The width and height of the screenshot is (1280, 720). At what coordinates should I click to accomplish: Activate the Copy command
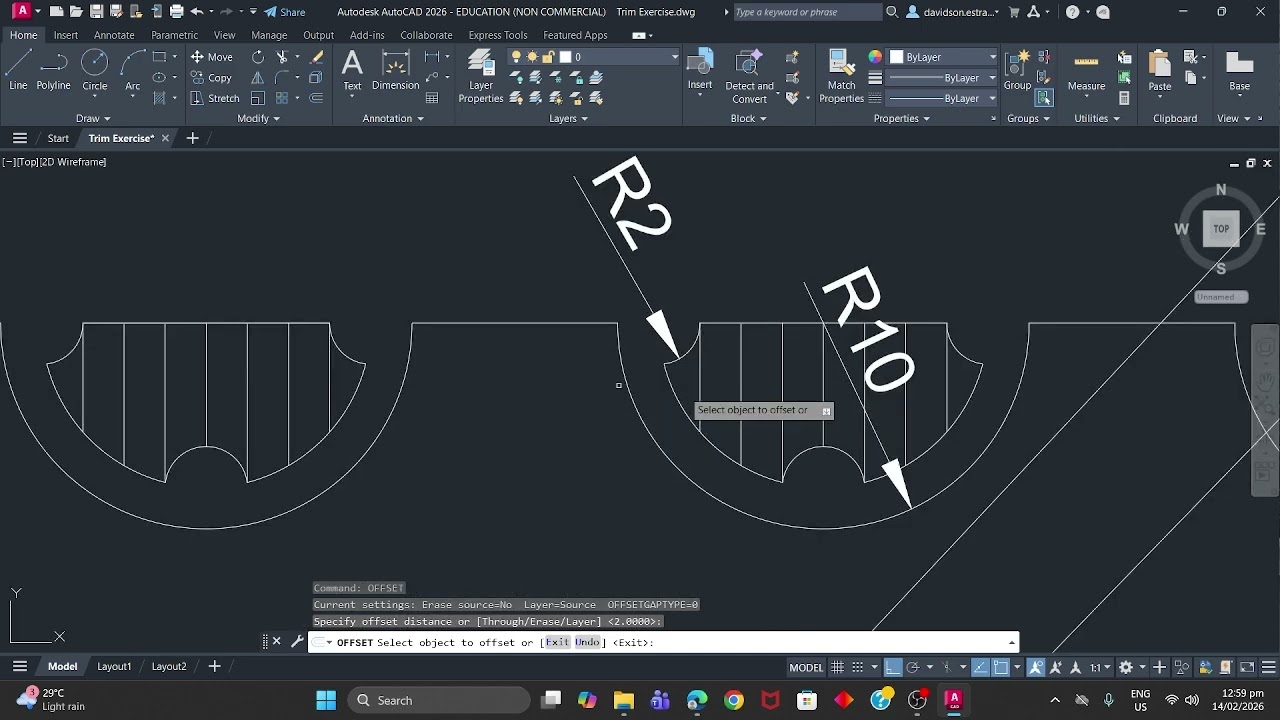pyautogui.click(x=211, y=78)
